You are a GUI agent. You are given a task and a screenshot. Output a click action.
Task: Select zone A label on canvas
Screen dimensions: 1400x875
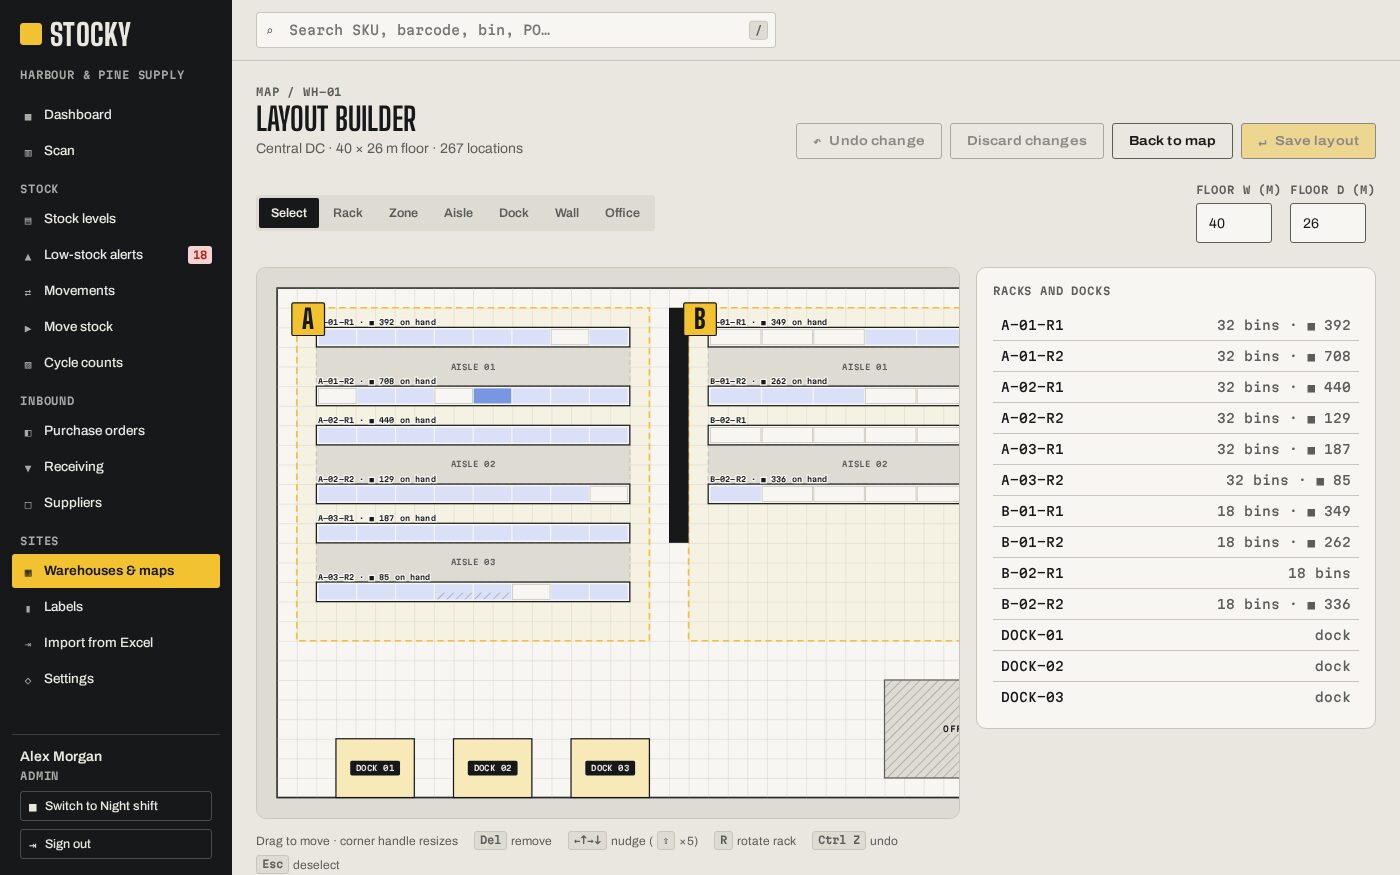pos(308,319)
